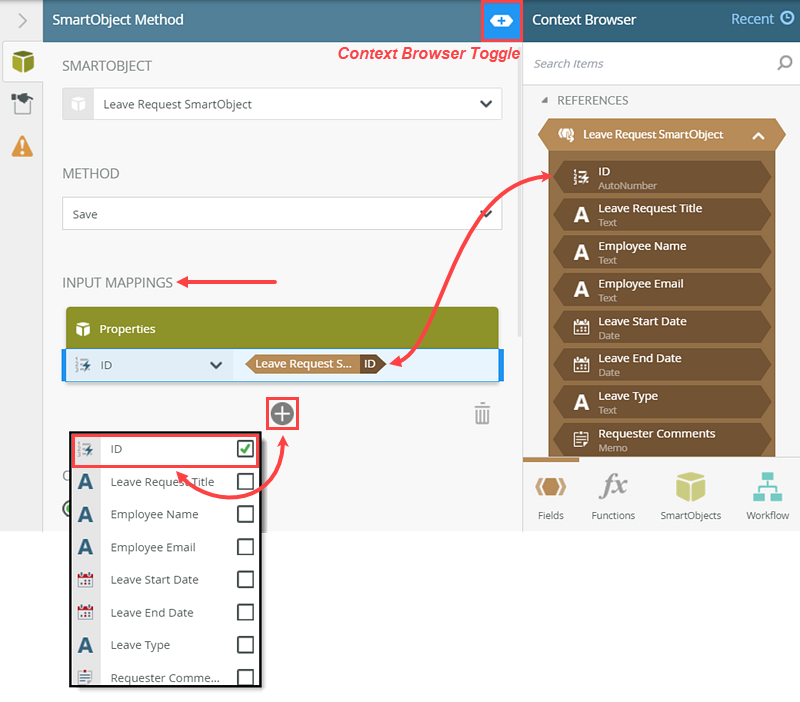Click the search magnifier icon

click(x=785, y=63)
